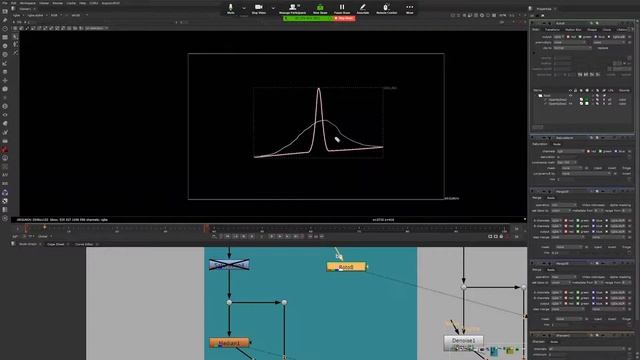Open viewer RGB display channel dropdown
Viewport: 640px width, 360px height.
[56, 15]
